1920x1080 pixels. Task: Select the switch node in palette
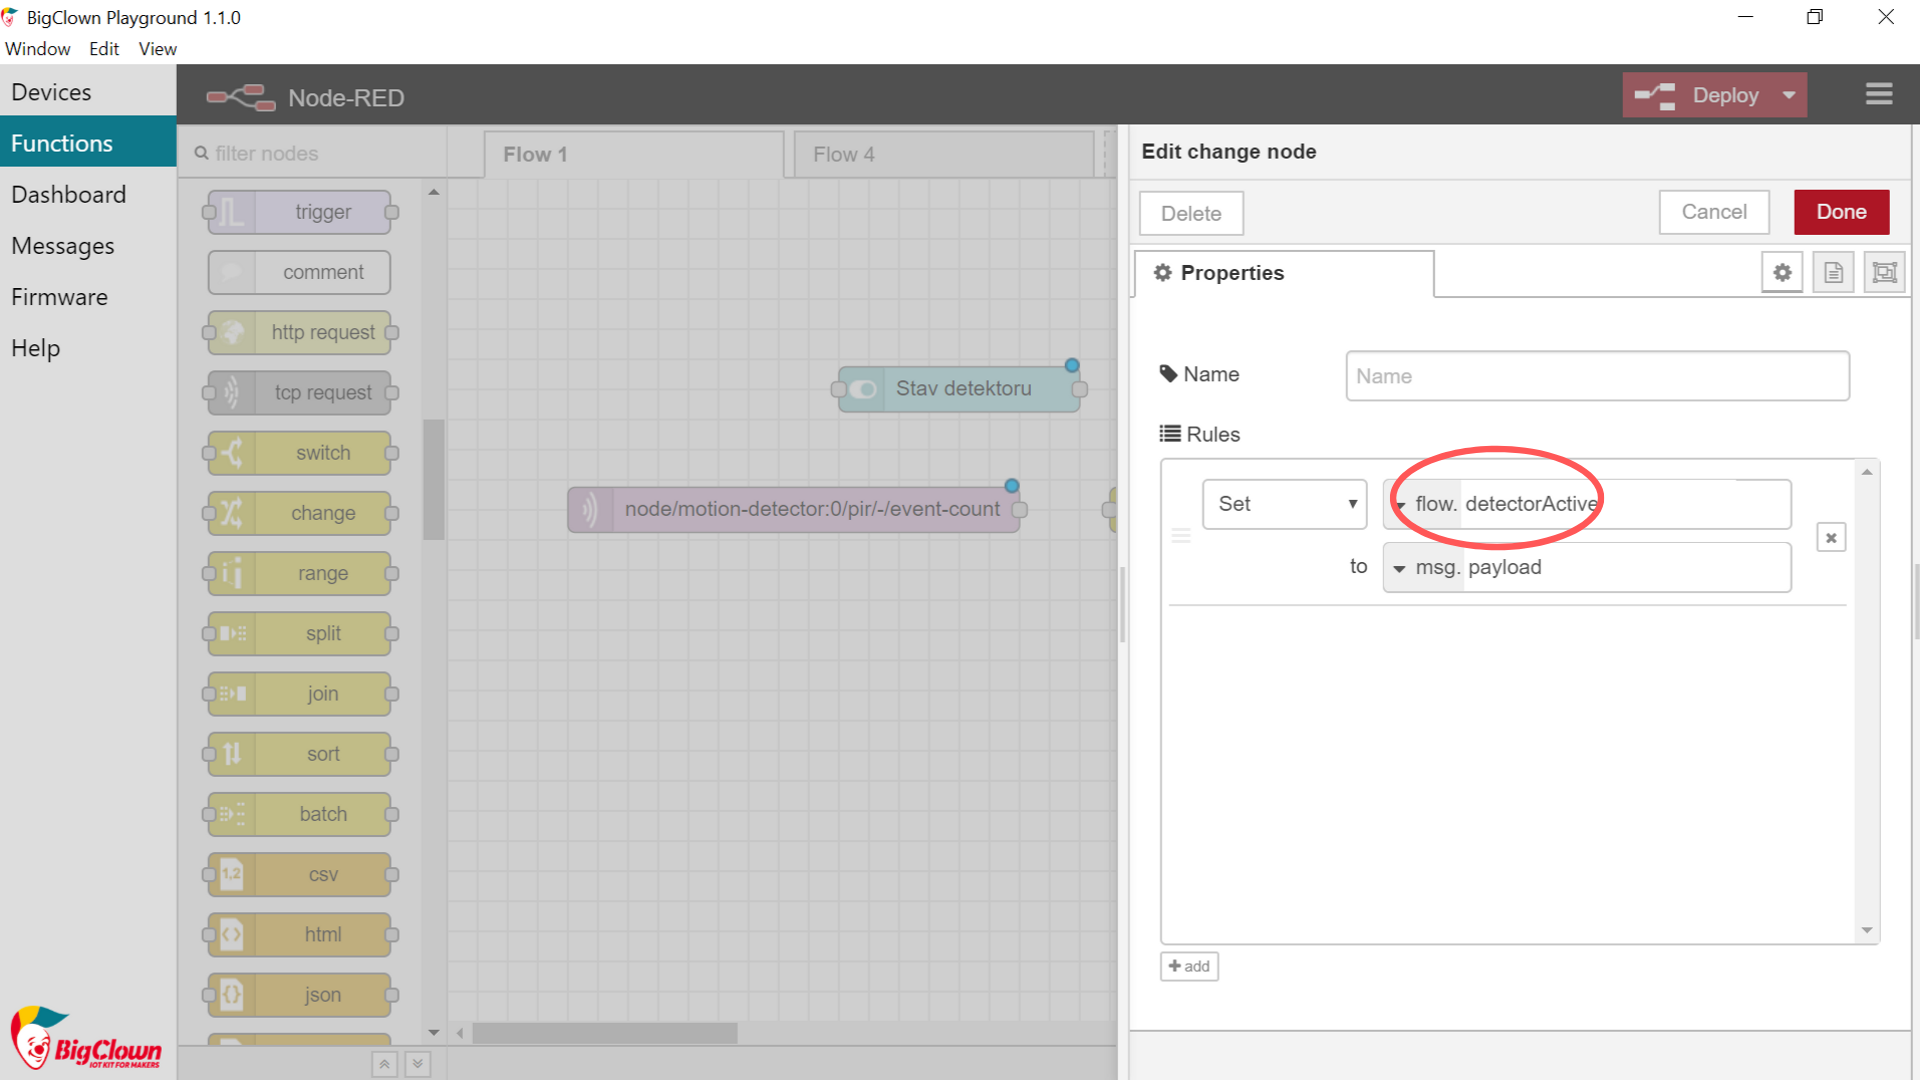click(x=299, y=453)
